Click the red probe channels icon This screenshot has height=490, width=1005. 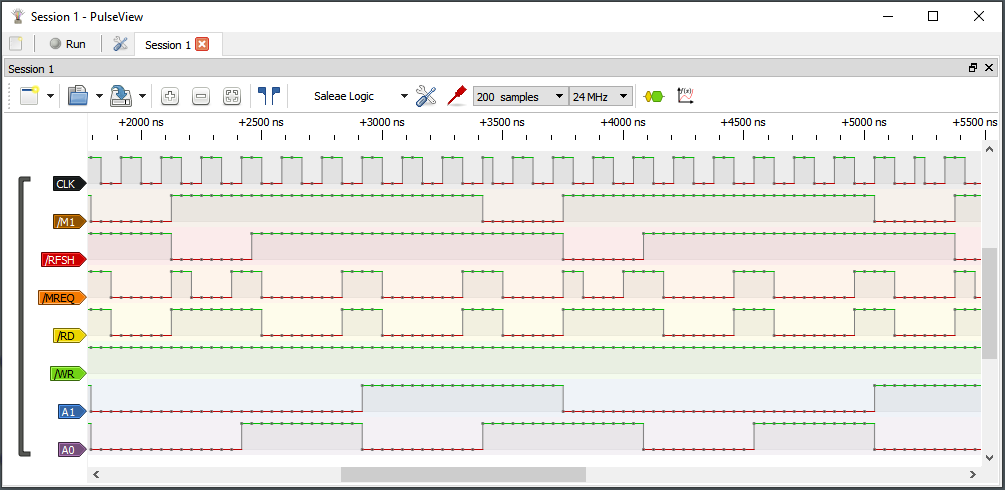point(457,96)
